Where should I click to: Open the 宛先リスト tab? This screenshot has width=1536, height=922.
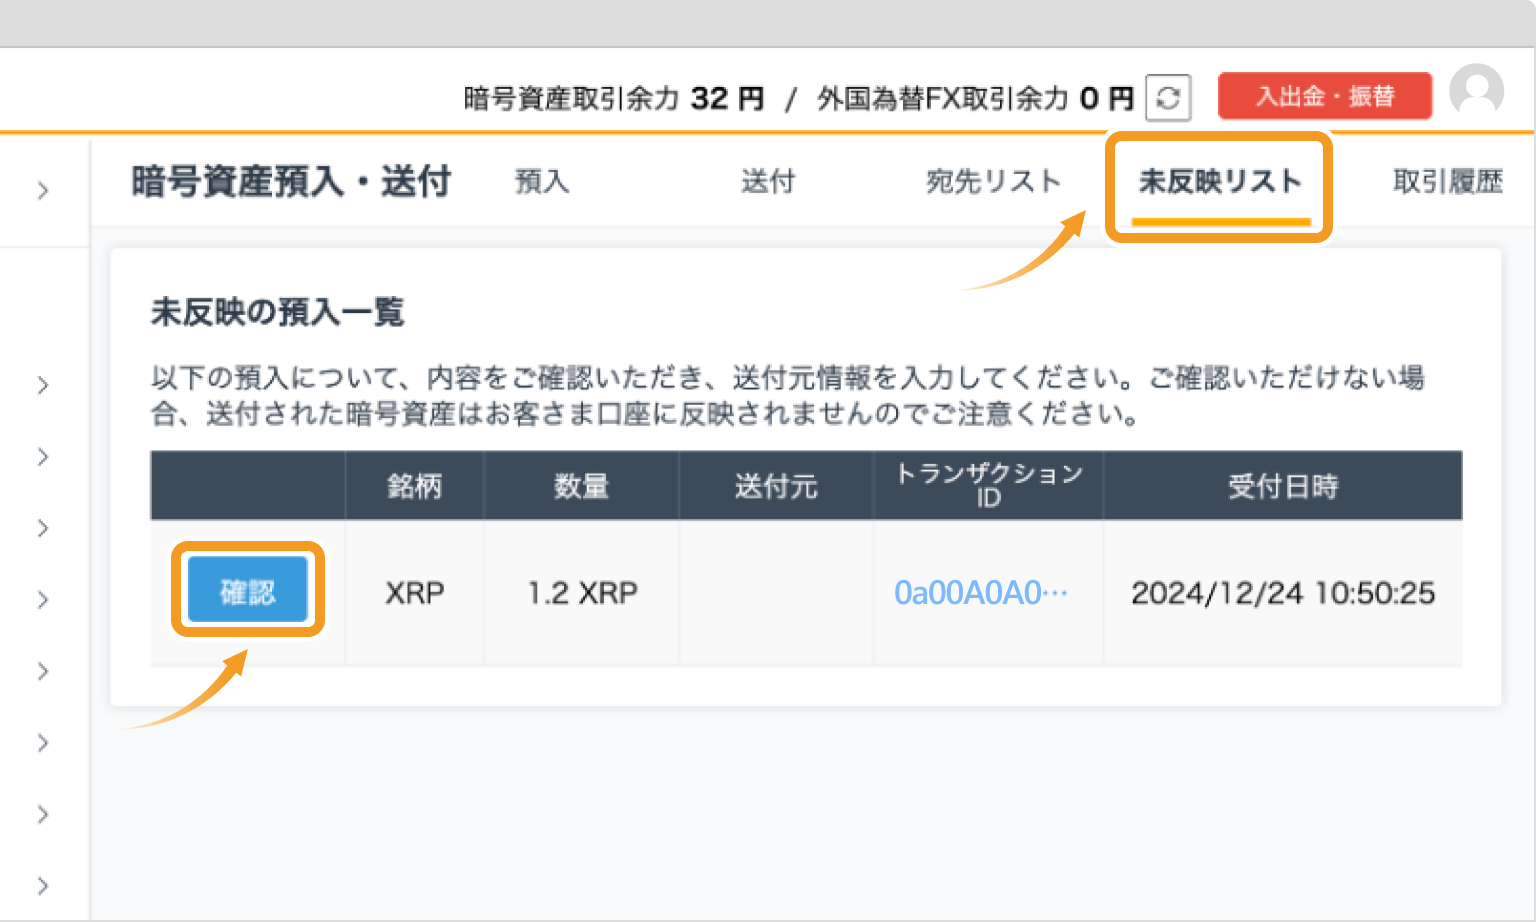993,181
